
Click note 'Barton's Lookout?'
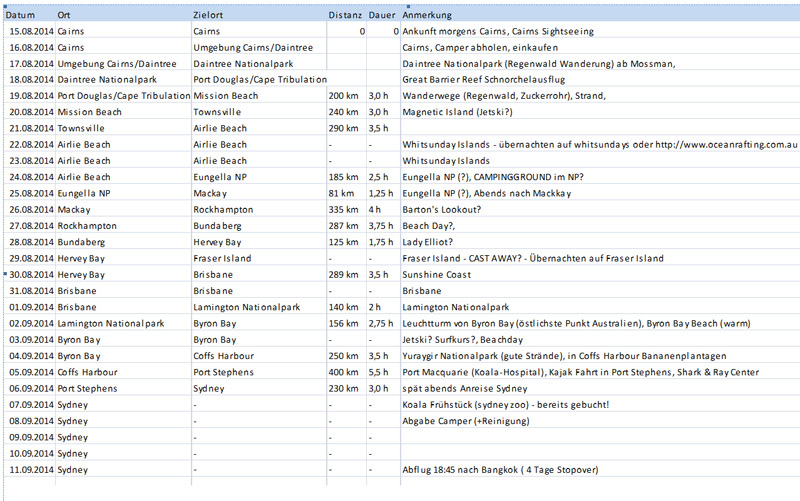coord(441,210)
